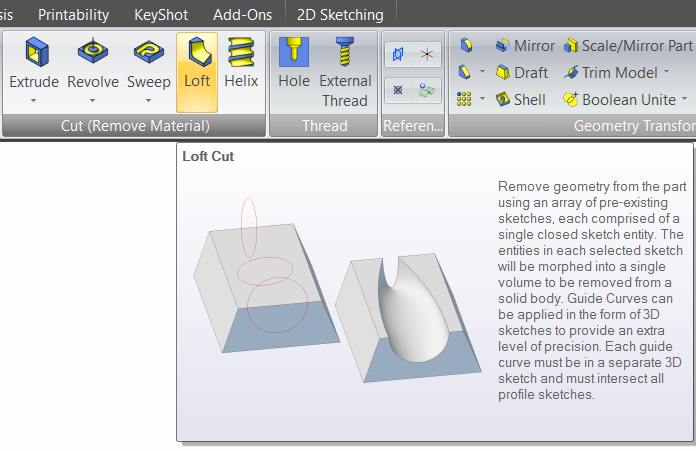Click the reference point icon

[398, 89]
